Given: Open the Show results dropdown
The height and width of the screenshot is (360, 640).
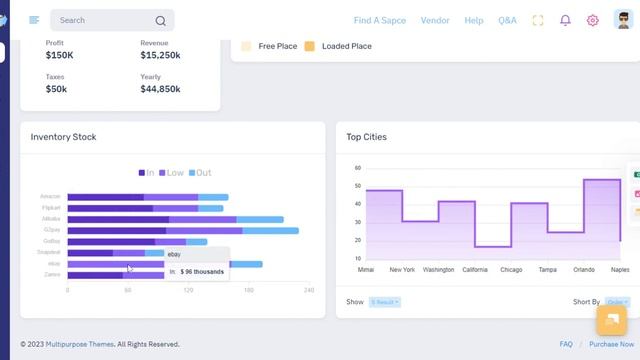Looking at the screenshot, I should click(x=385, y=302).
